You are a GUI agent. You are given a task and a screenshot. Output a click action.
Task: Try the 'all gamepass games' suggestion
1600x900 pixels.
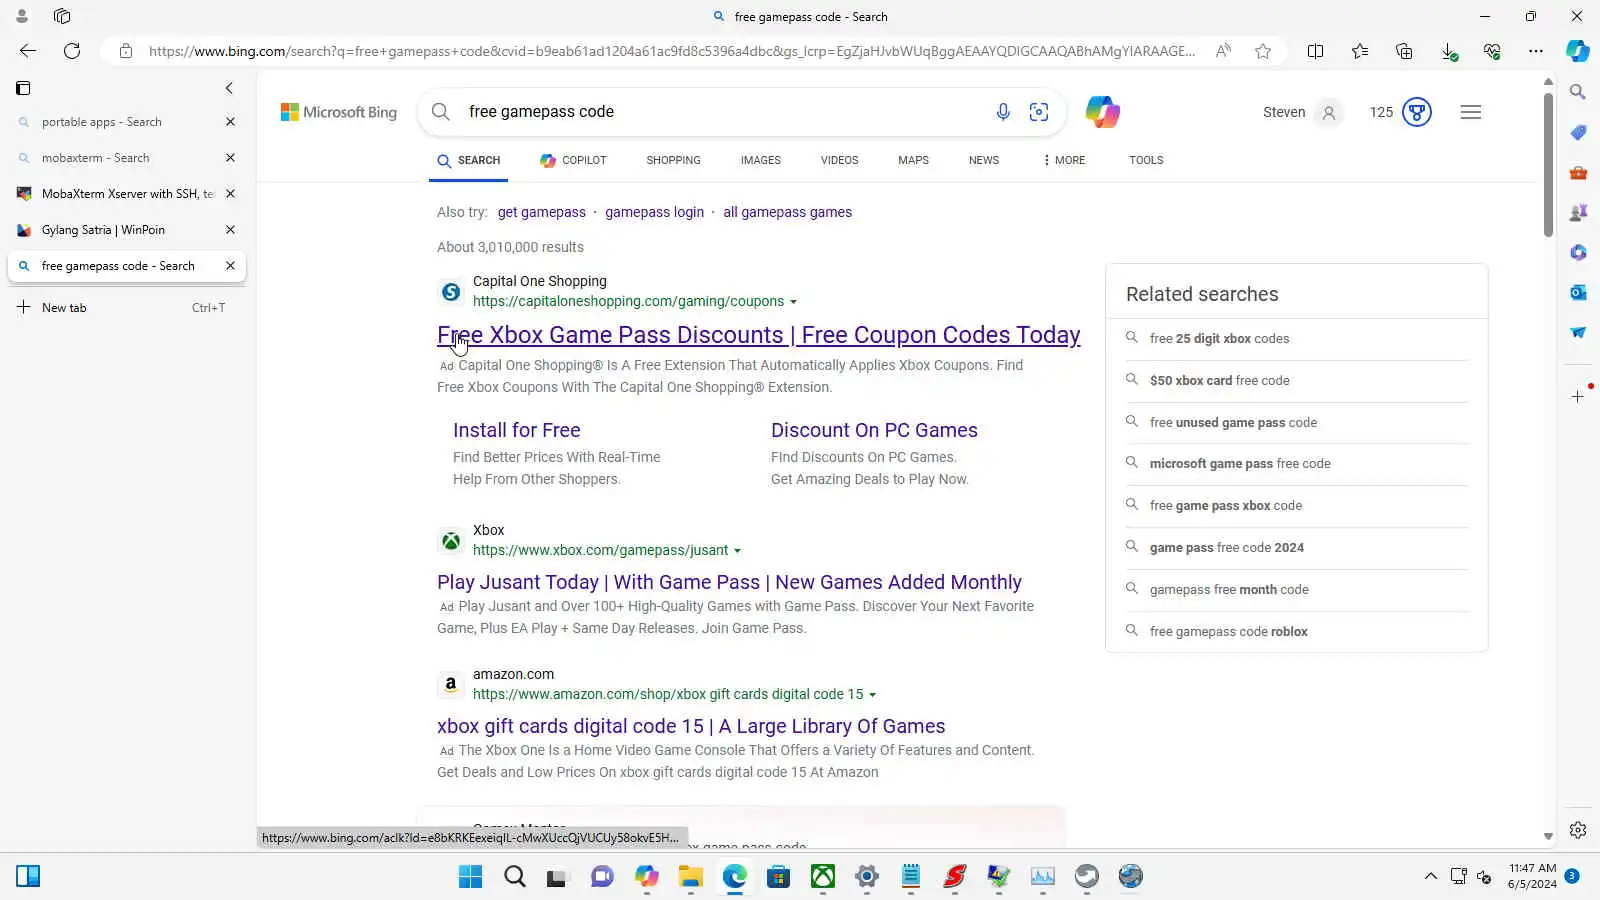pyautogui.click(x=788, y=212)
